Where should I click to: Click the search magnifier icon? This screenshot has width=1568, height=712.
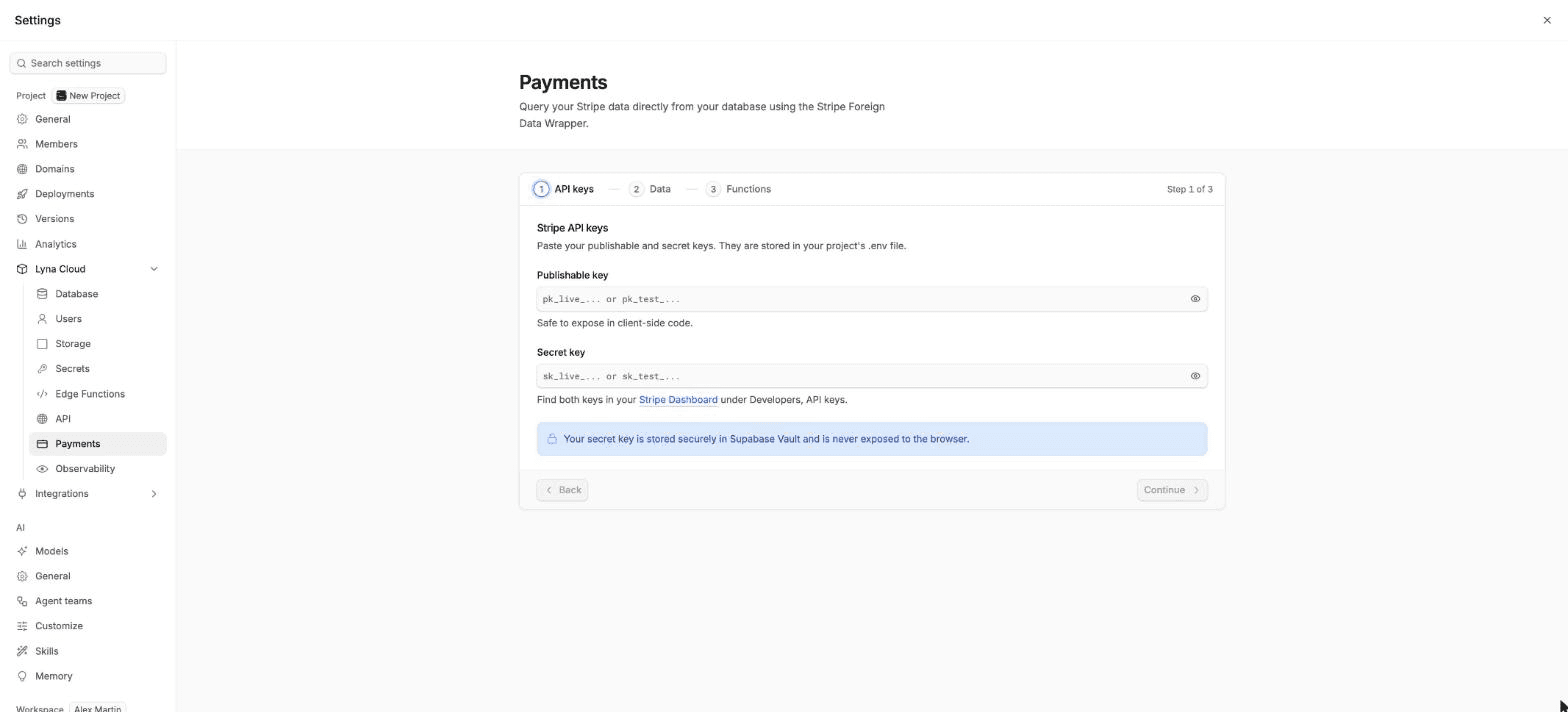[21, 63]
